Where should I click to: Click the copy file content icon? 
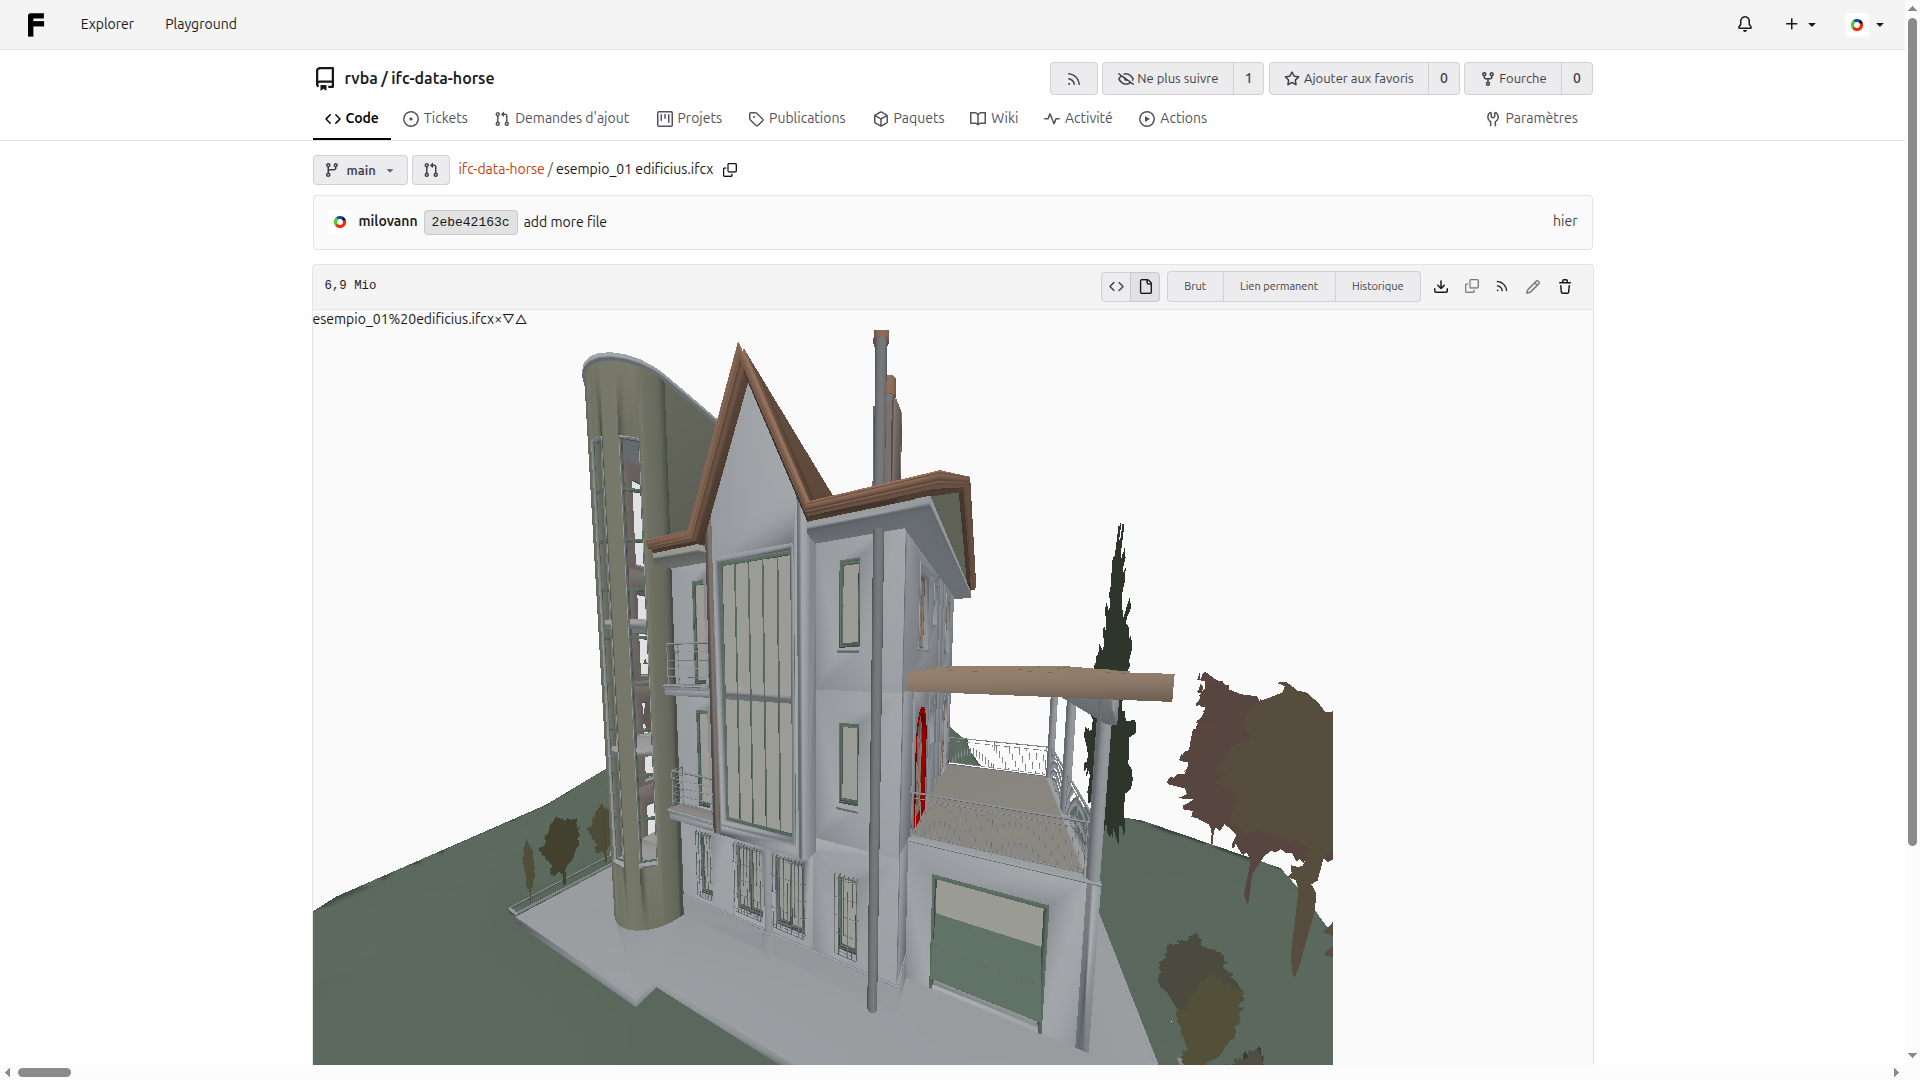tap(1472, 287)
